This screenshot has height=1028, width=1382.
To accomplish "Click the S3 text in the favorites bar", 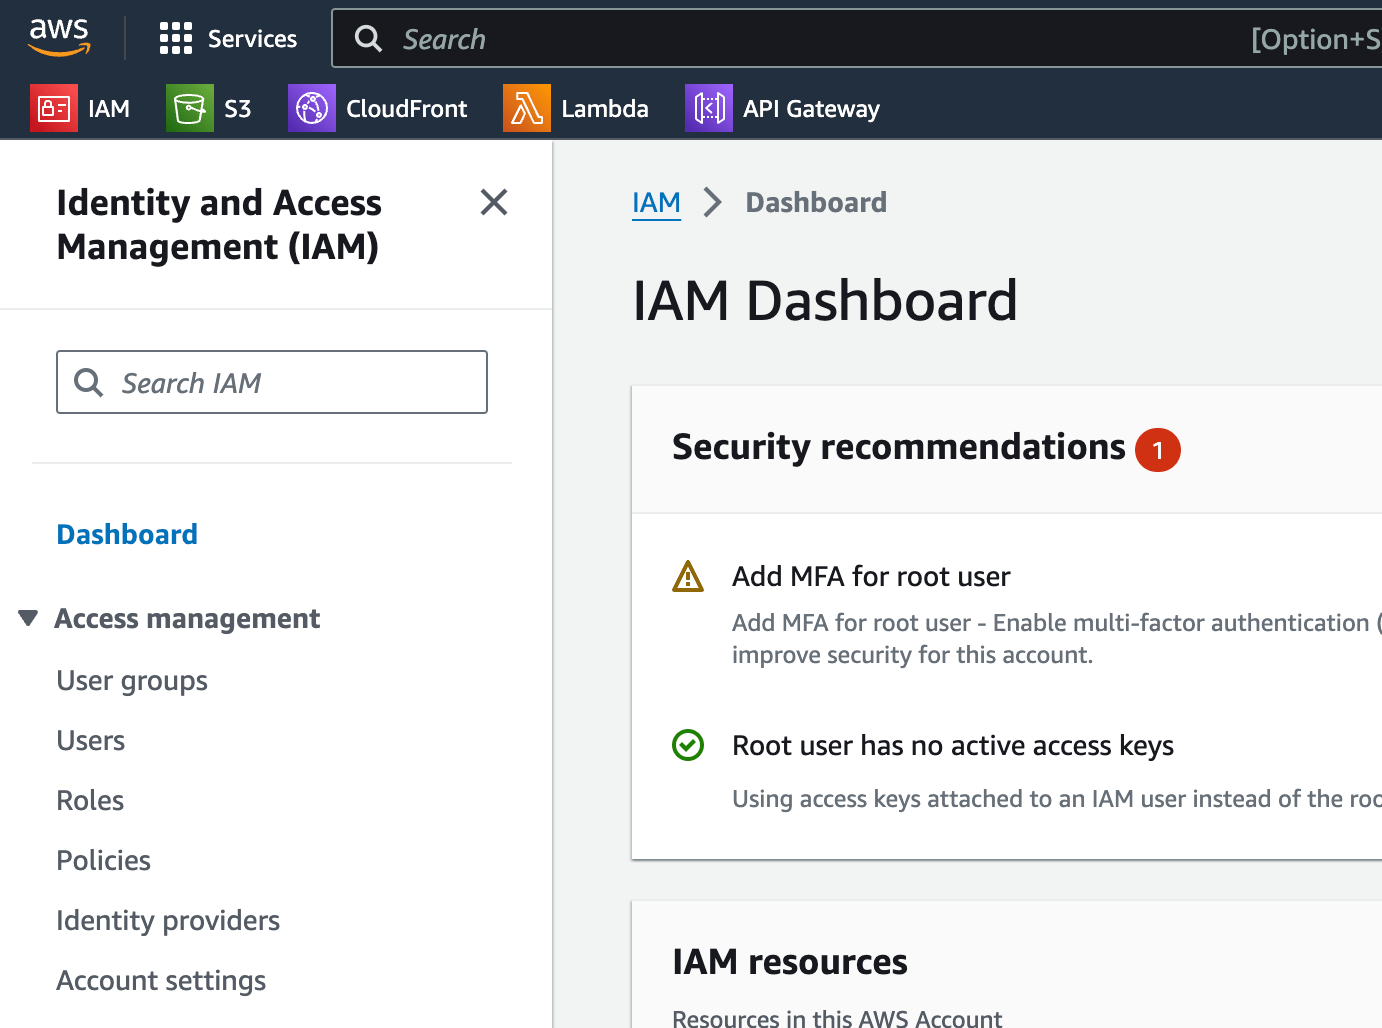I will (x=238, y=109).
